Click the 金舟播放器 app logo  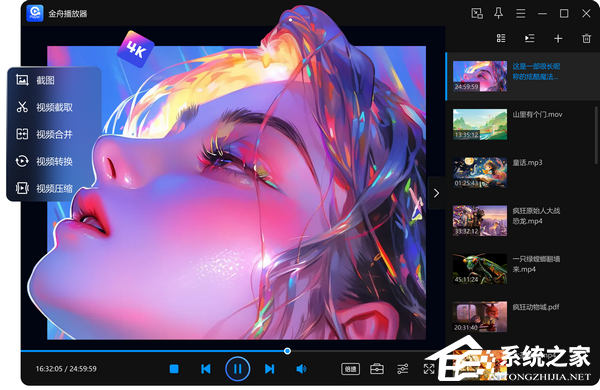pyautogui.click(x=34, y=13)
